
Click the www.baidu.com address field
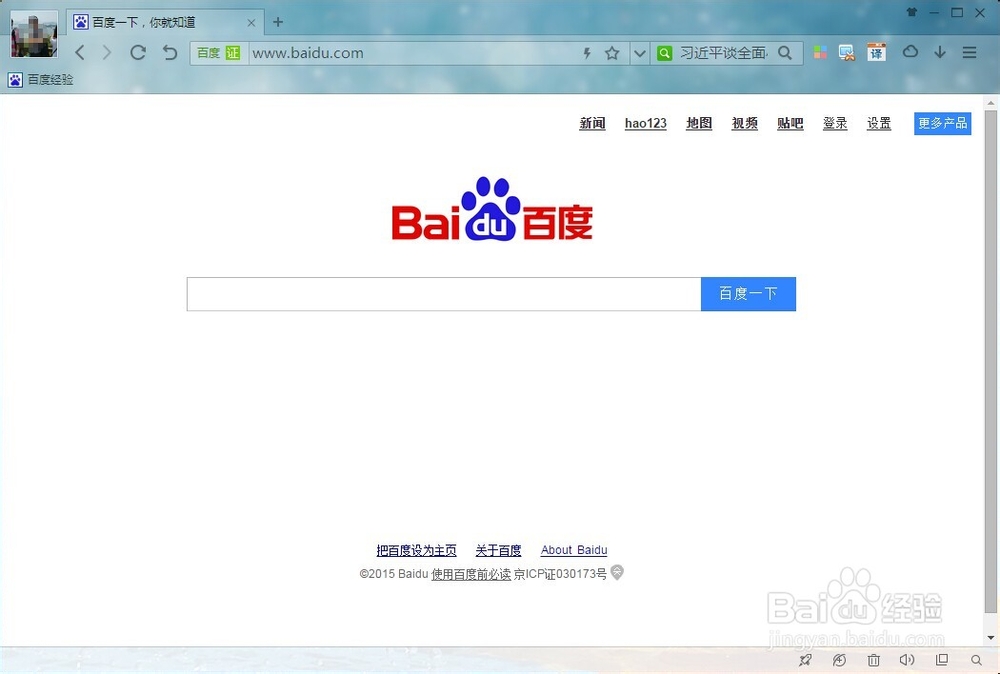click(x=415, y=53)
